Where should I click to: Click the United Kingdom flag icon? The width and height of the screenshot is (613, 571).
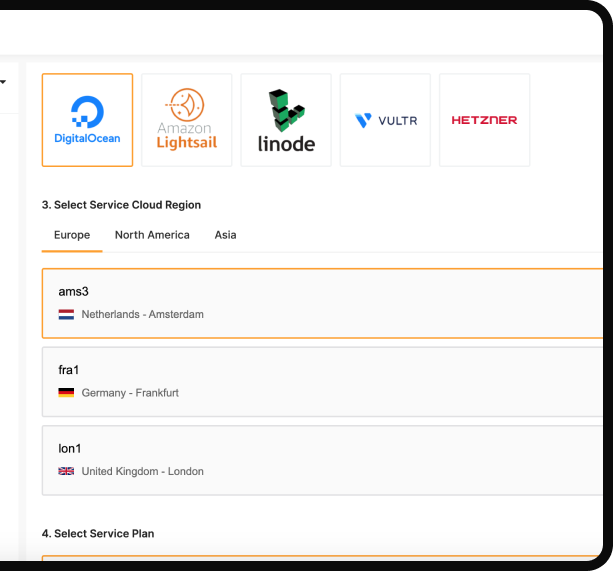point(66,471)
